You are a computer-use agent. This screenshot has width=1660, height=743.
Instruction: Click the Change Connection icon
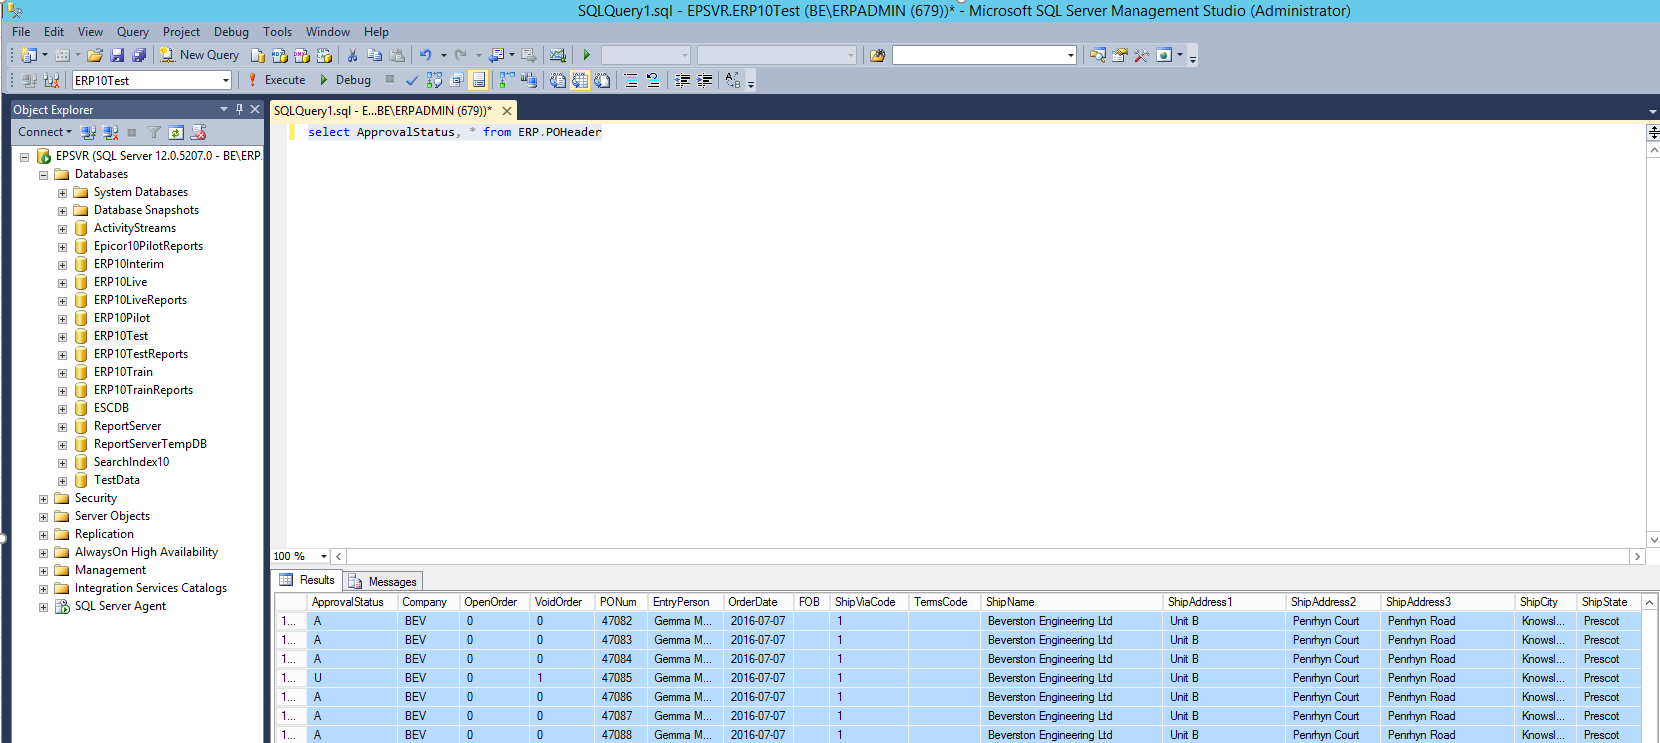[51, 80]
